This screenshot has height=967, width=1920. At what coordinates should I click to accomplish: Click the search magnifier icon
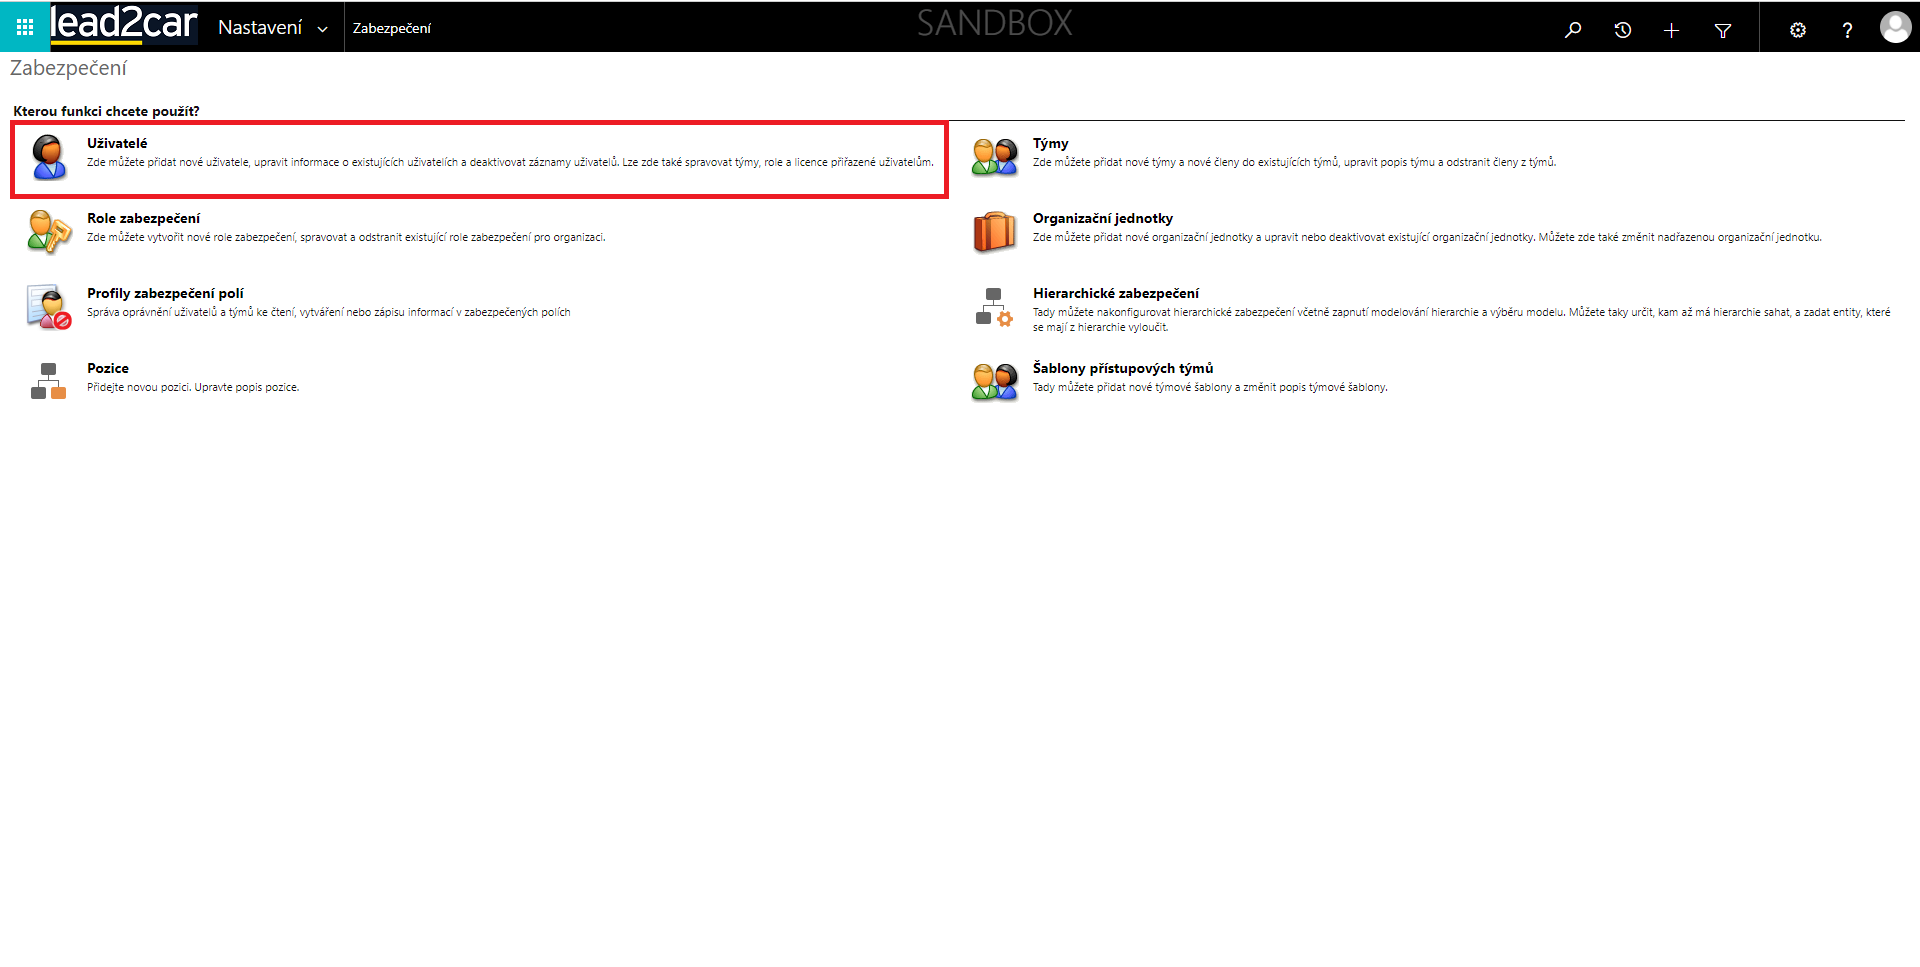1573,30
